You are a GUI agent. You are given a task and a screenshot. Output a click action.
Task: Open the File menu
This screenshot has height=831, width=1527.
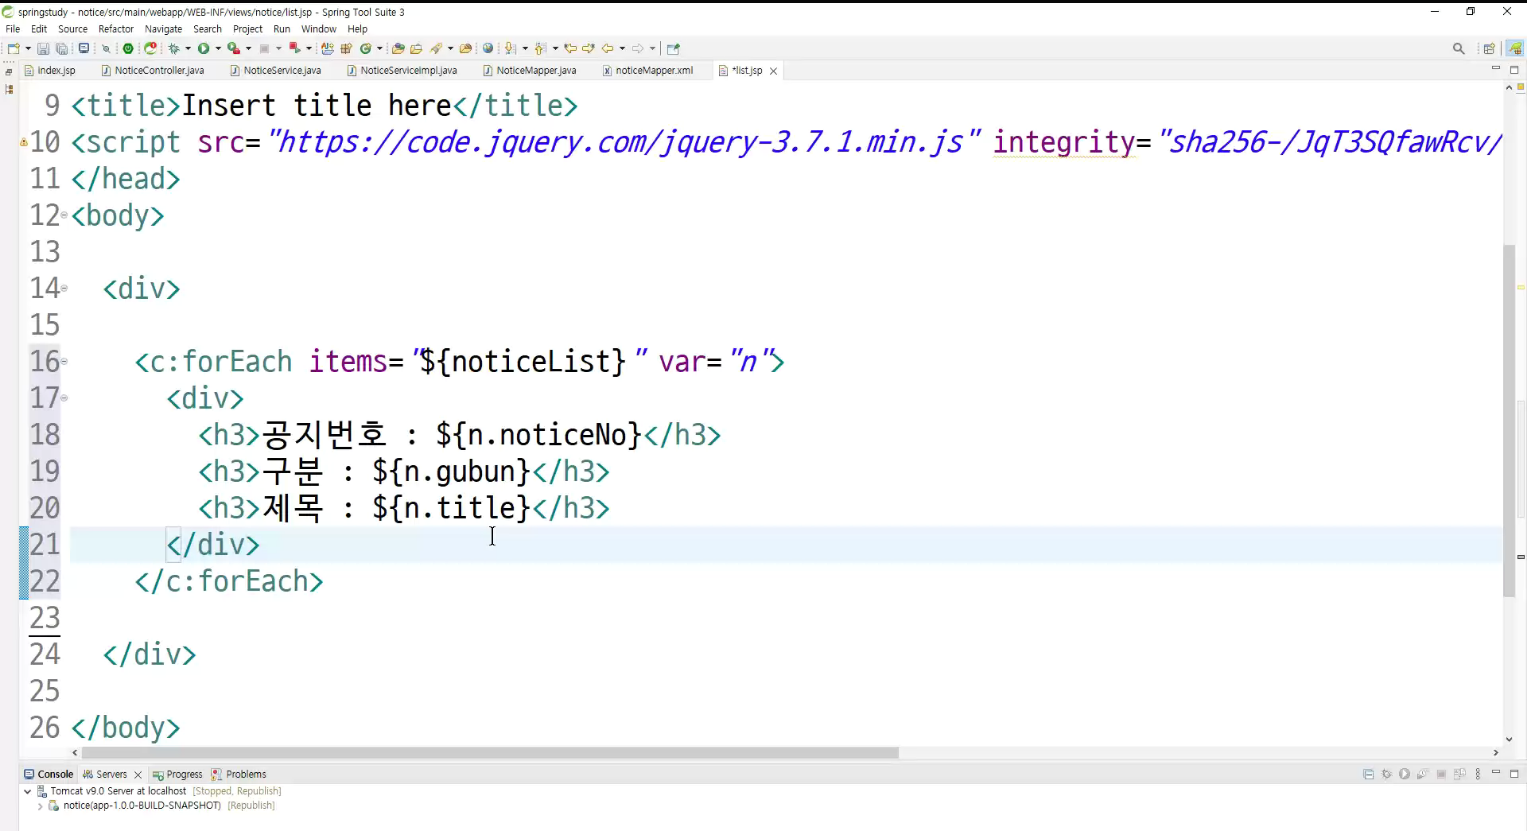[x=13, y=29]
